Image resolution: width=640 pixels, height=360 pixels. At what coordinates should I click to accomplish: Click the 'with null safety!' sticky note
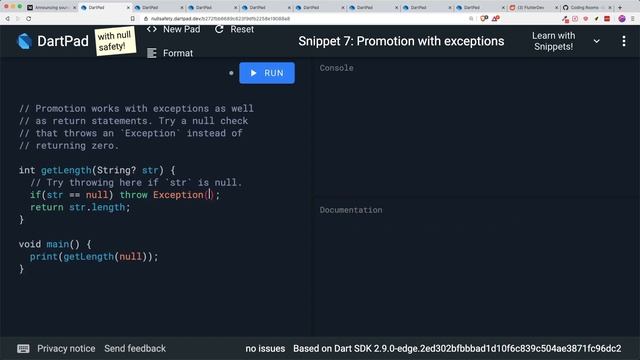click(x=115, y=41)
